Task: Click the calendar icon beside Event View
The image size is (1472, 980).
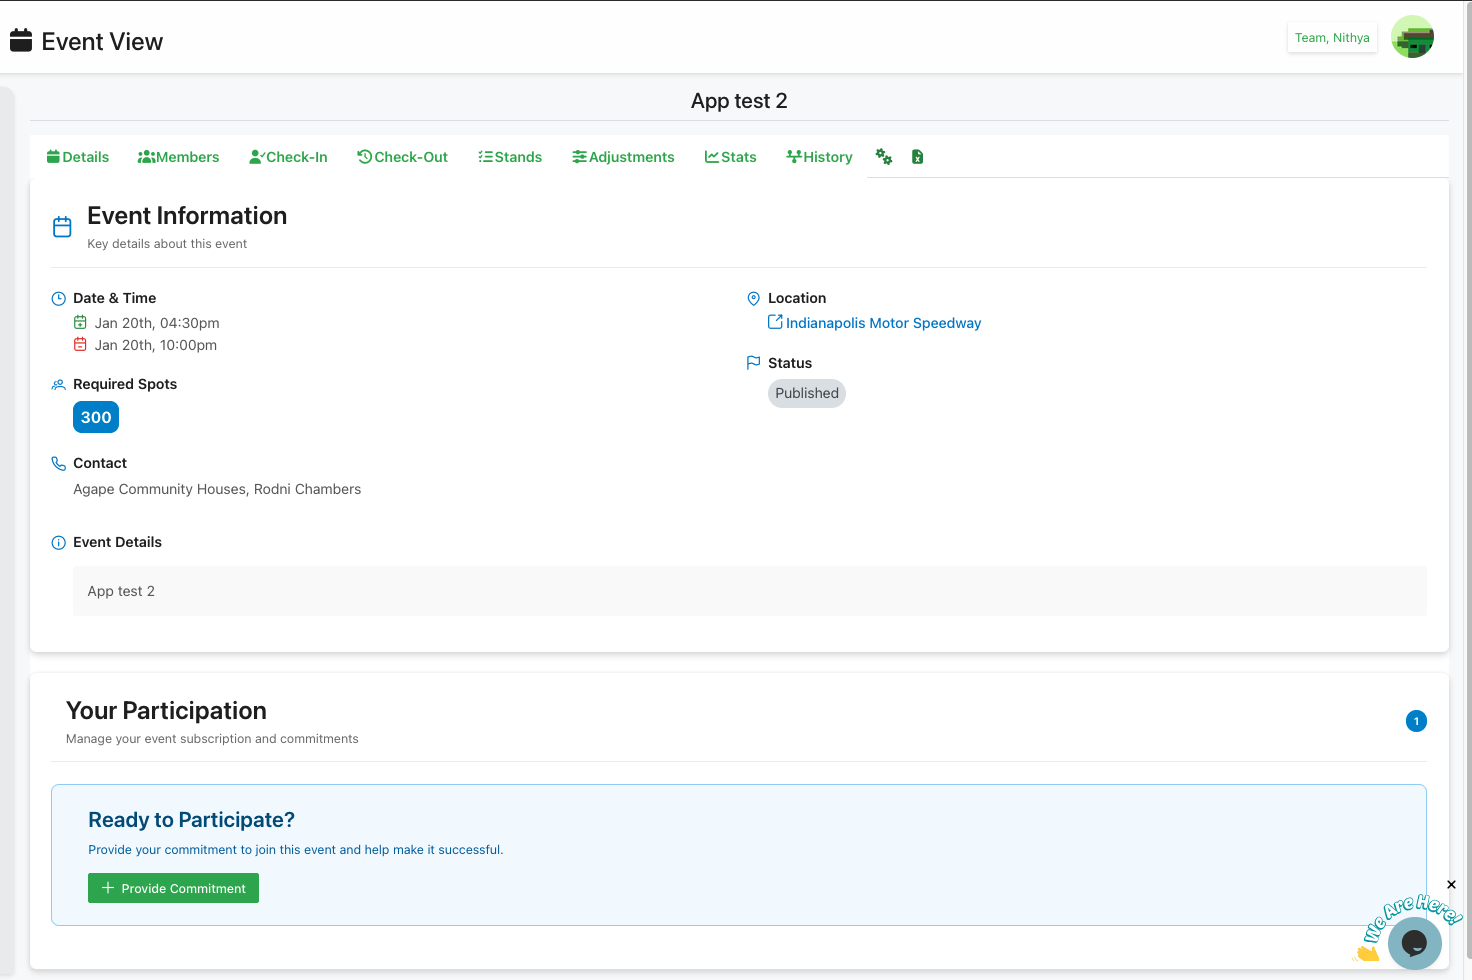Action: pos(21,41)
